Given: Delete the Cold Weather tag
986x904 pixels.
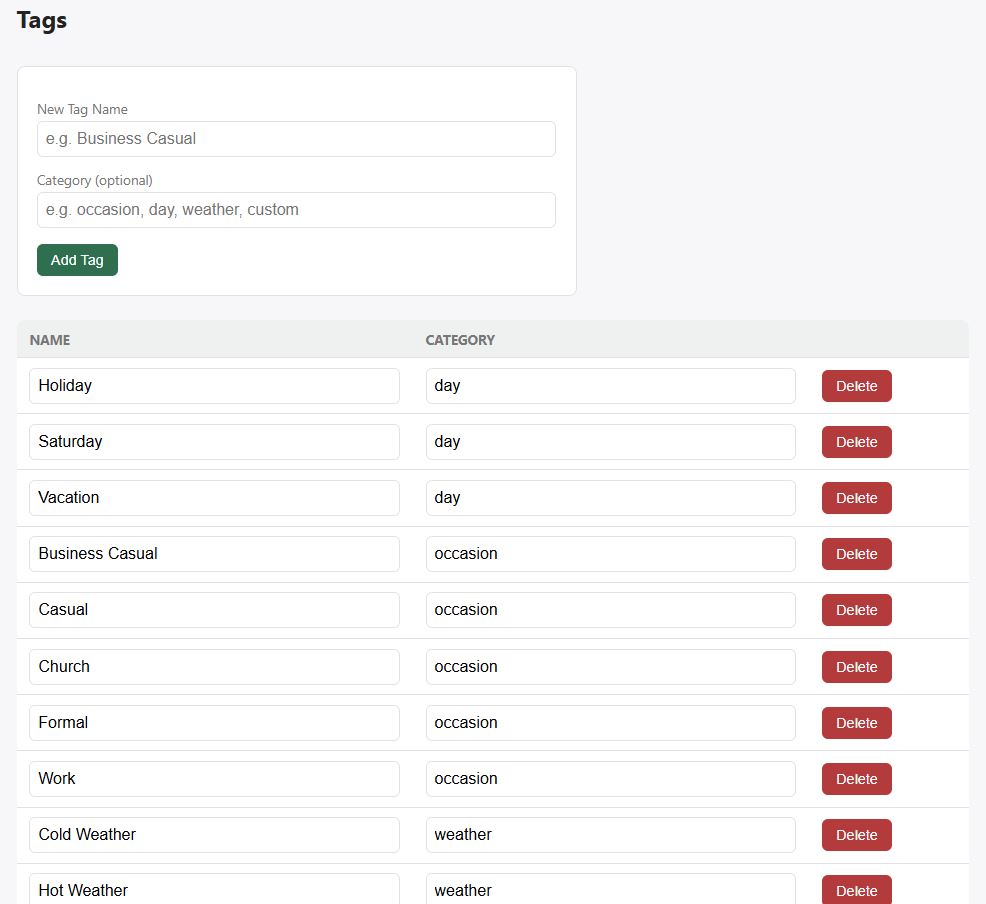Looking at the screenshot, I should [856, 835].
